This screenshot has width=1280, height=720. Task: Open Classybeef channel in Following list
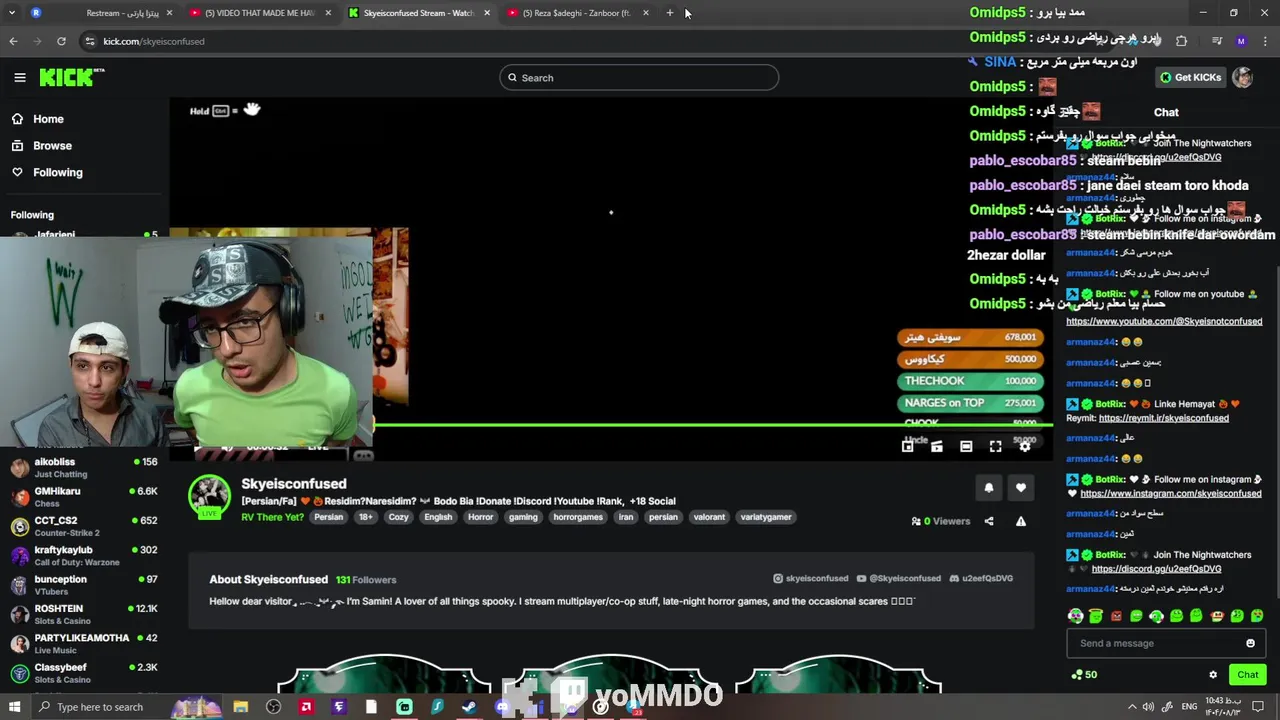tap(84, 673)
